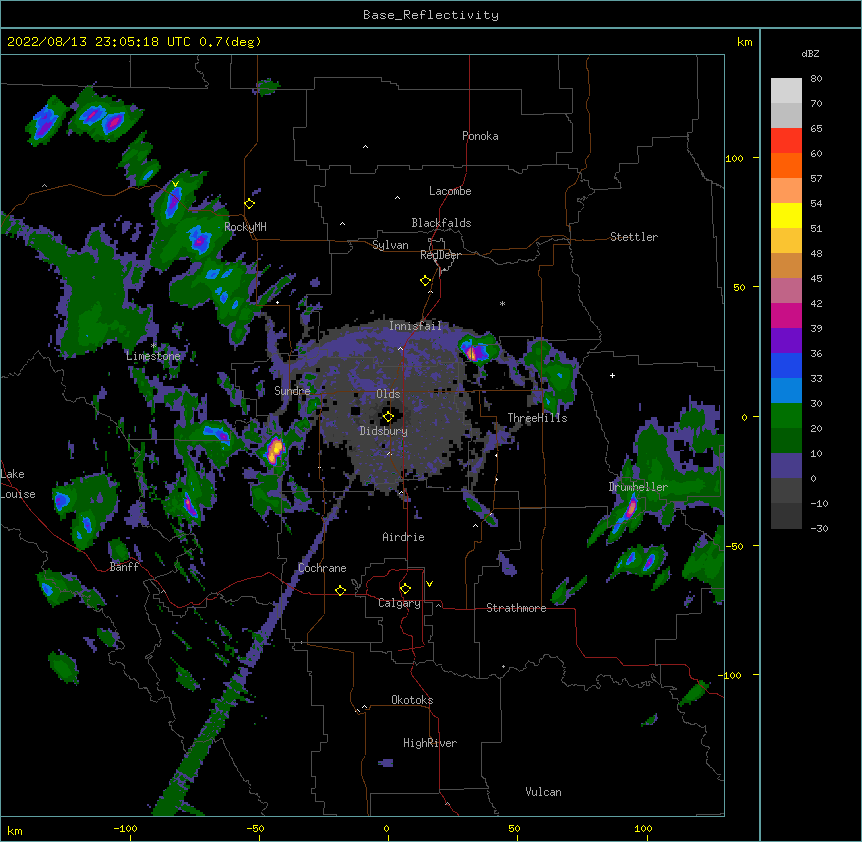The image size is (862, 842).
Task: Click the Blackfalds city label
Action: [x=441, y=223]
